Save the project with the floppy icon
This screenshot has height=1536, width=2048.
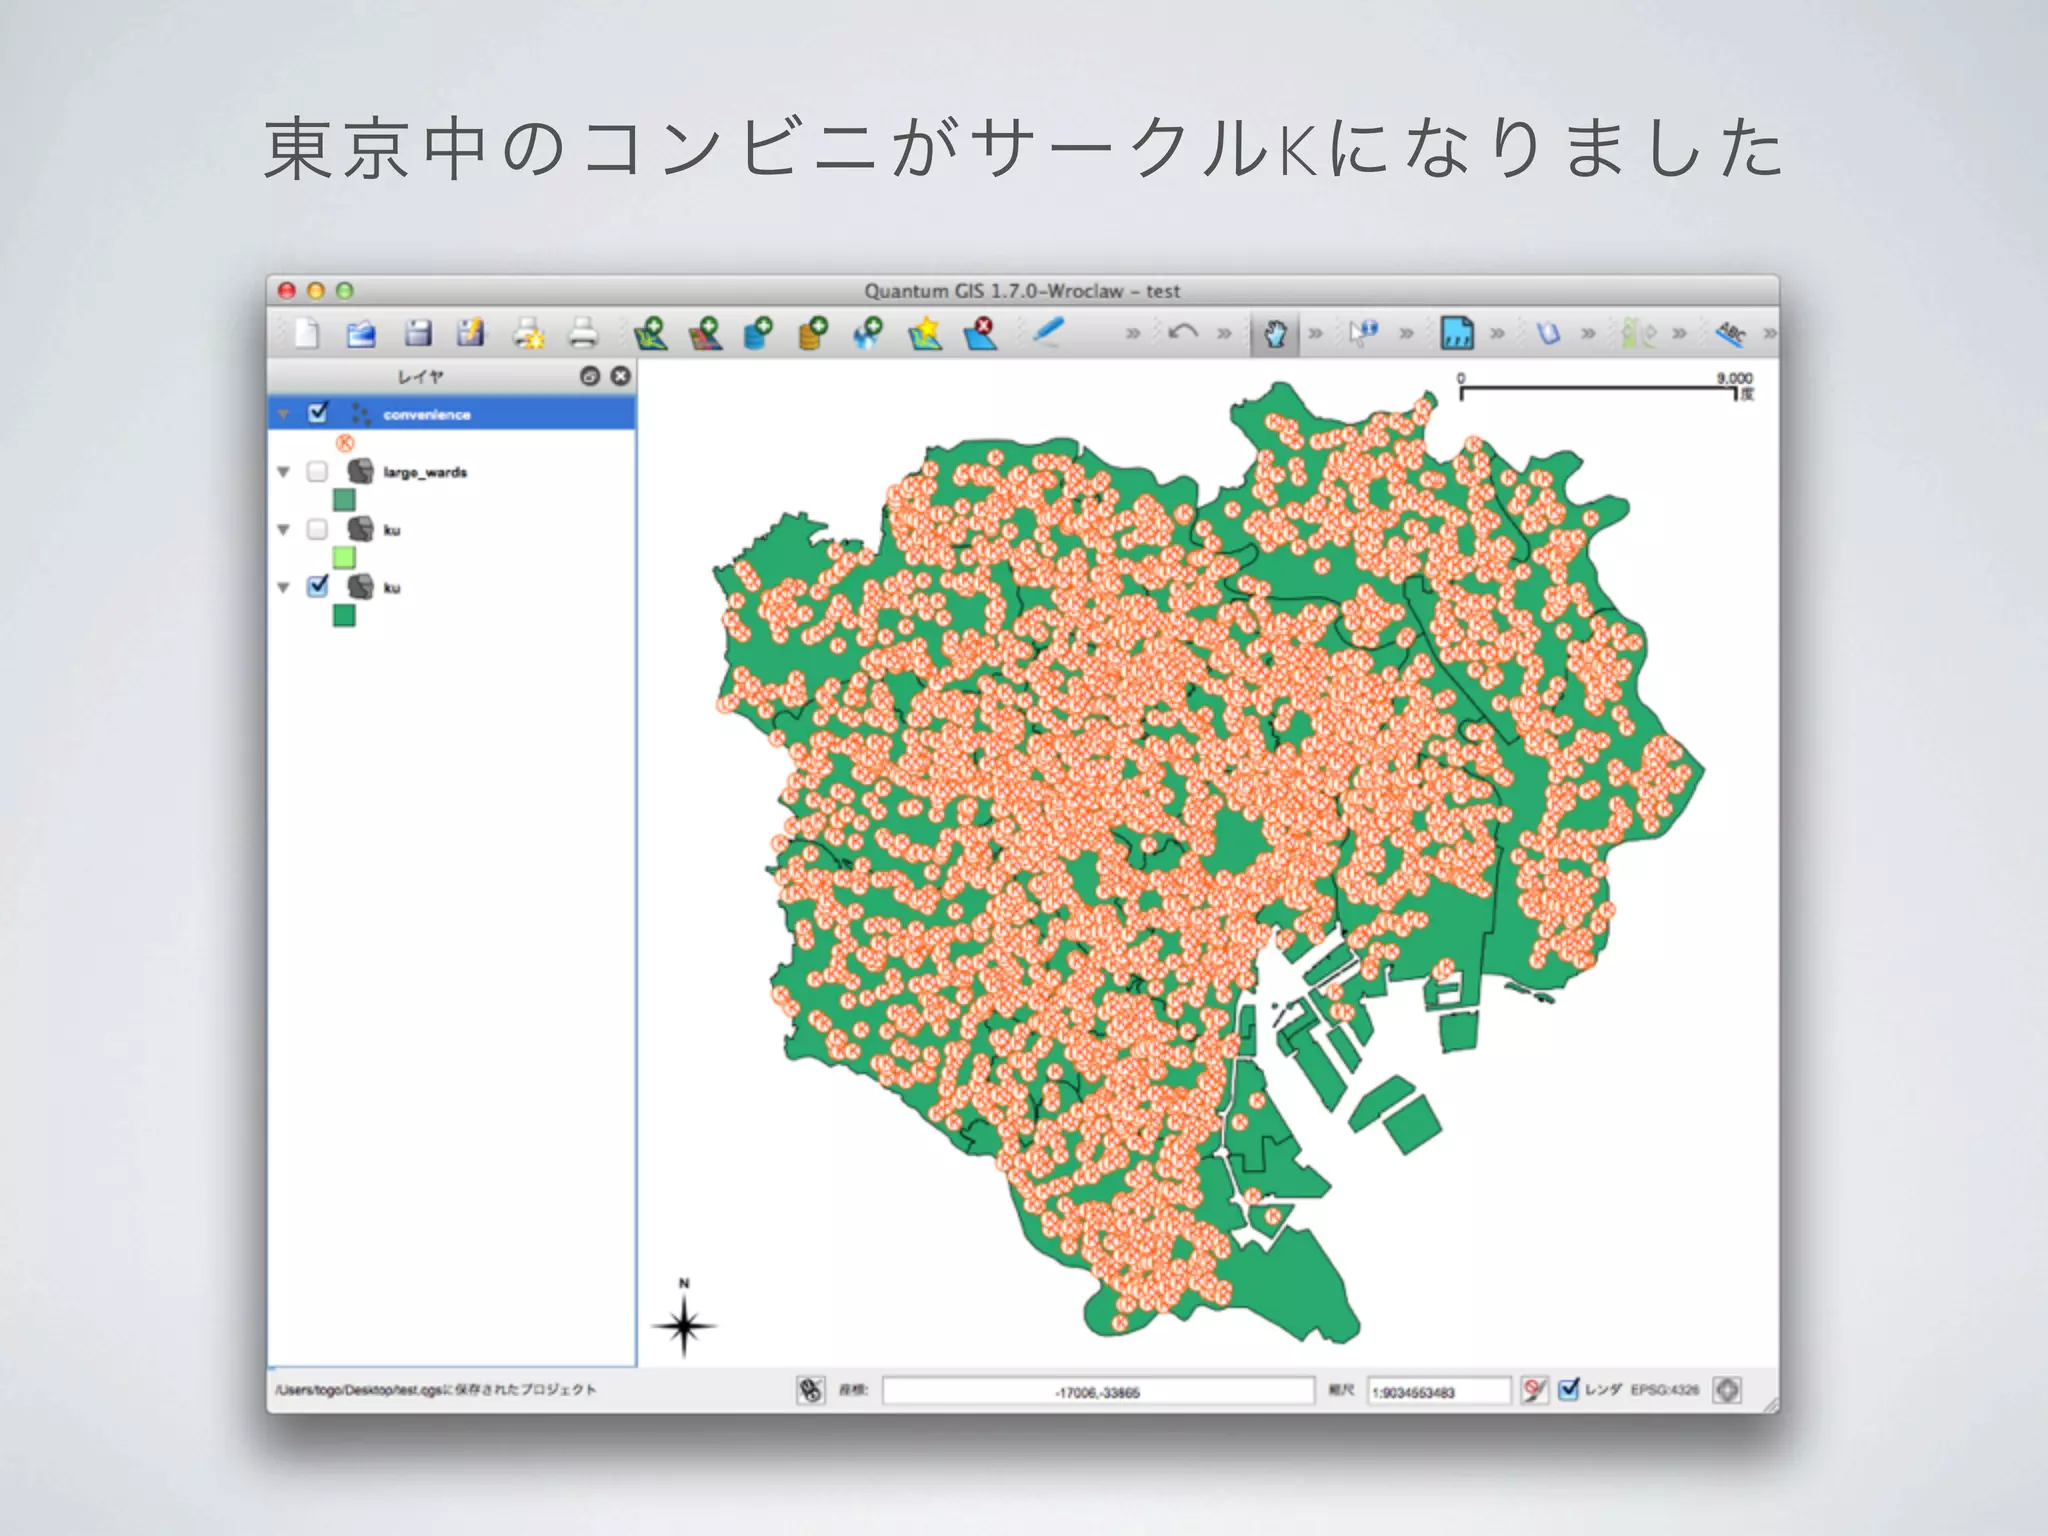pyautogui.click(x=418, y=333)
